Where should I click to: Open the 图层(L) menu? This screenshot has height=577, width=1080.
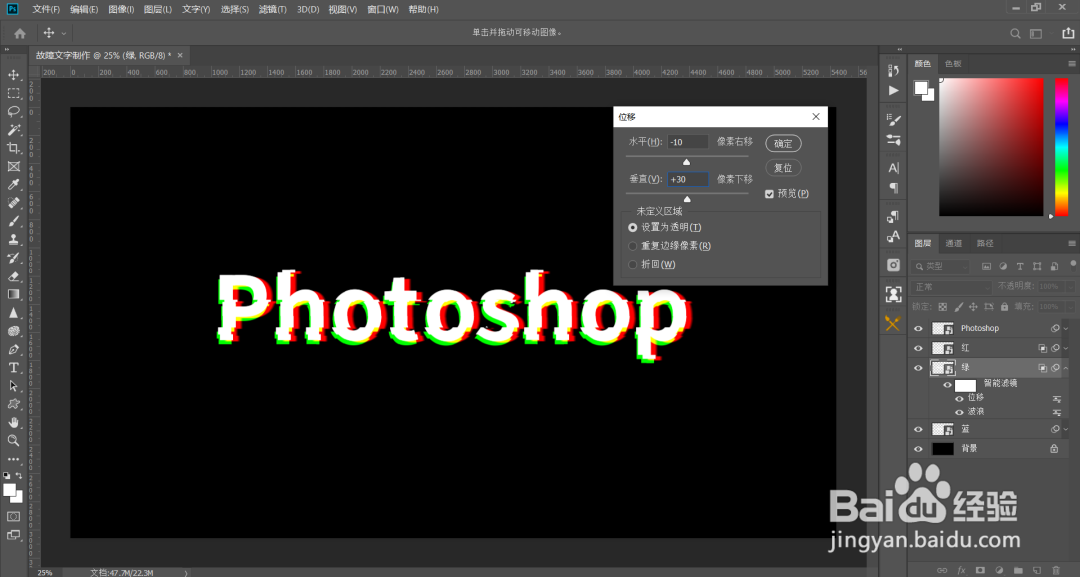158,10
